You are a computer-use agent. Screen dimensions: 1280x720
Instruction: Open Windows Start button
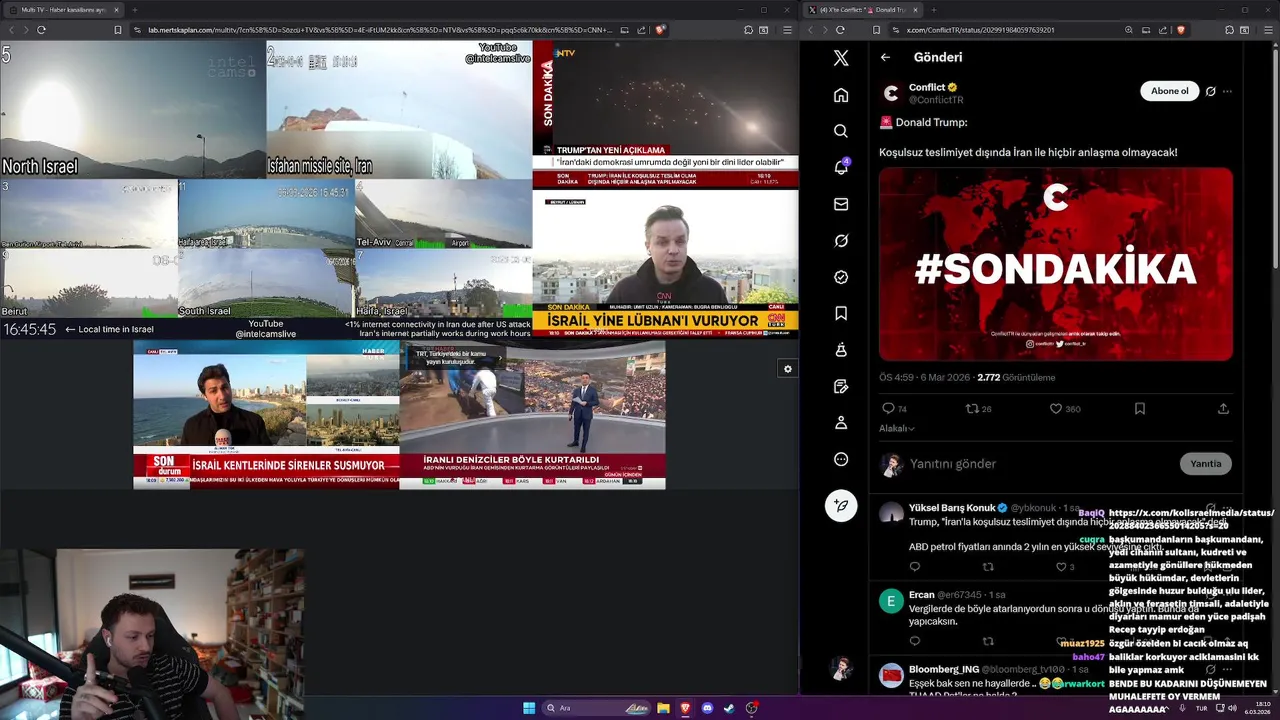click(x=529, y=708)
